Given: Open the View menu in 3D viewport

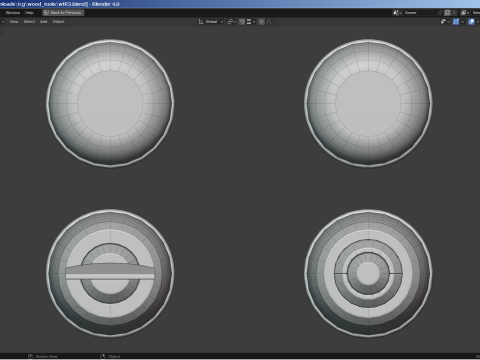Looking at the screenshot, I should click(14, 22).
